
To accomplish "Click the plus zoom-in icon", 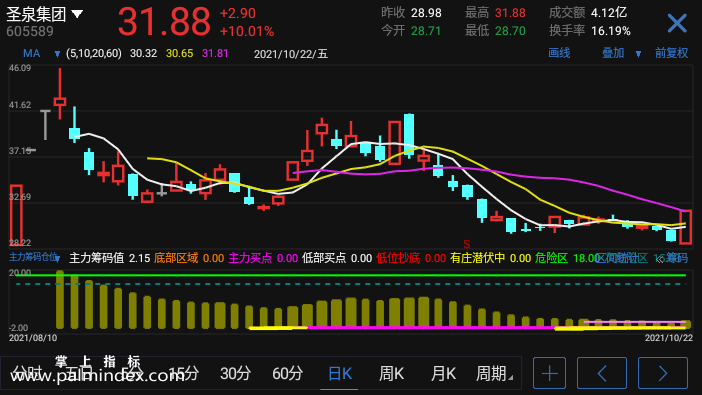I will pyautogui.click(x=549, y=373).
